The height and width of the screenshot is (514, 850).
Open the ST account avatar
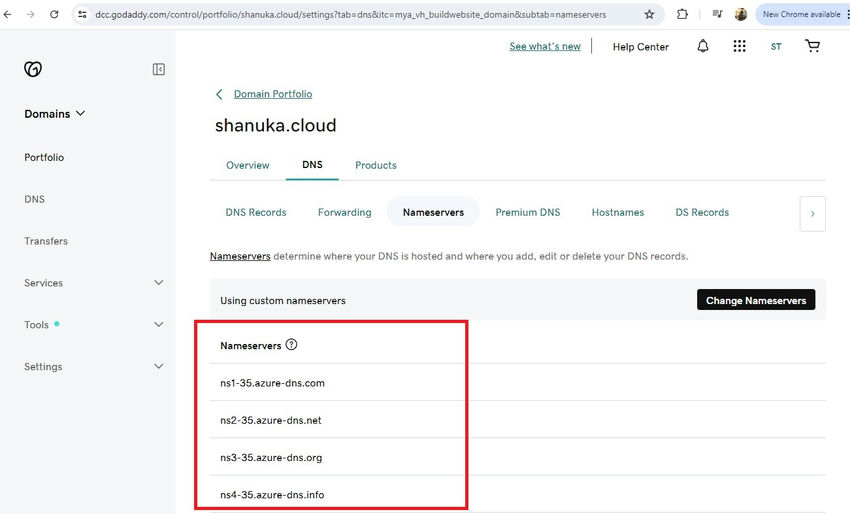(776, 47)
